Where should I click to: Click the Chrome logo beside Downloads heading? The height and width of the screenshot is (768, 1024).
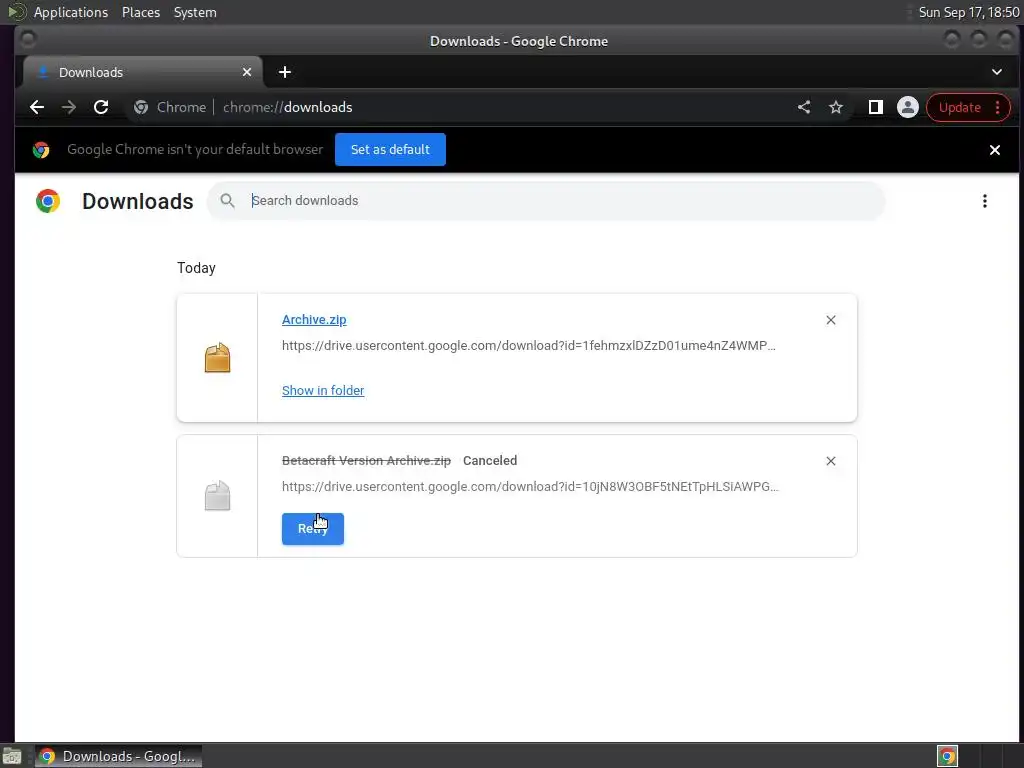[48, 201]
